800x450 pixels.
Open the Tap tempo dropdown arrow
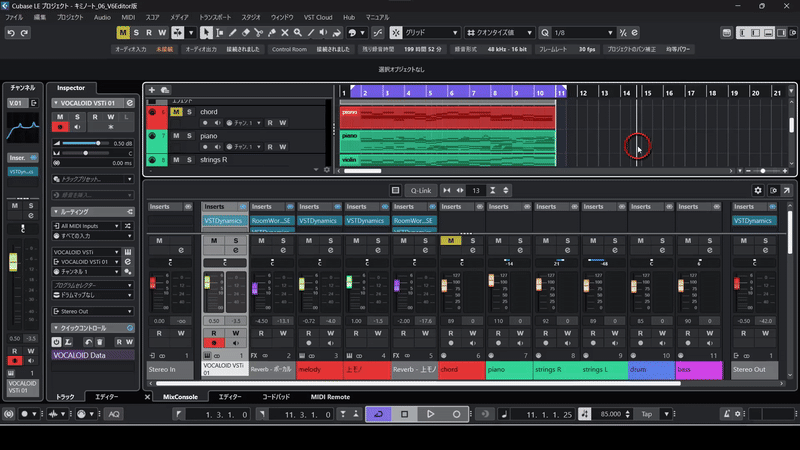click(666, 414)
